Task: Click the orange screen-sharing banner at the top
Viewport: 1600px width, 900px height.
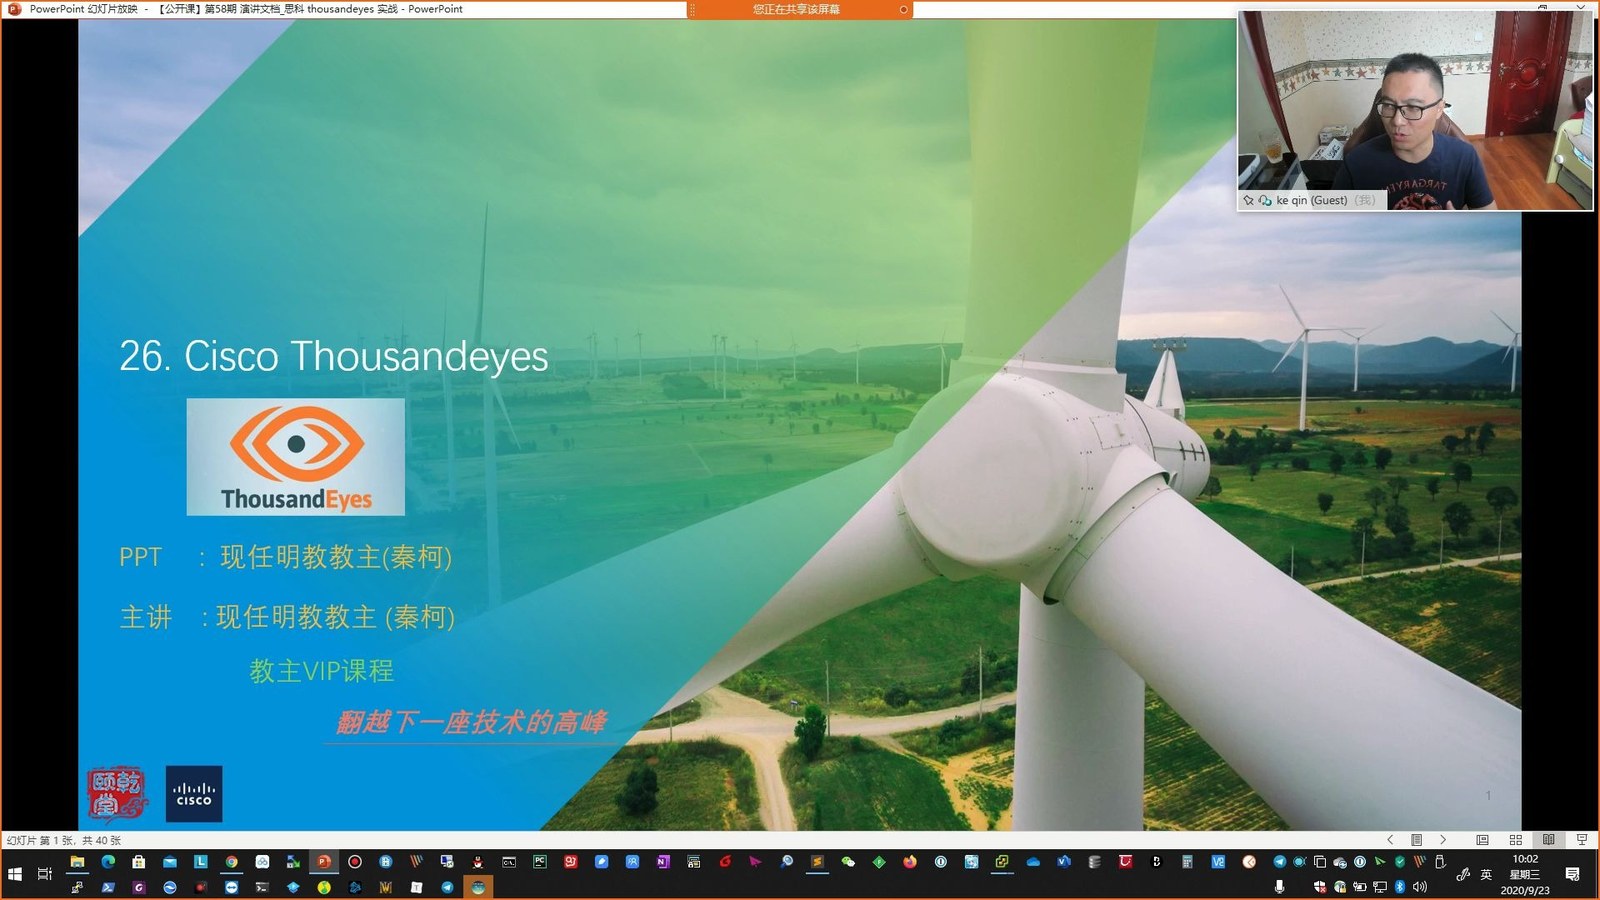Action: (800, 9)
